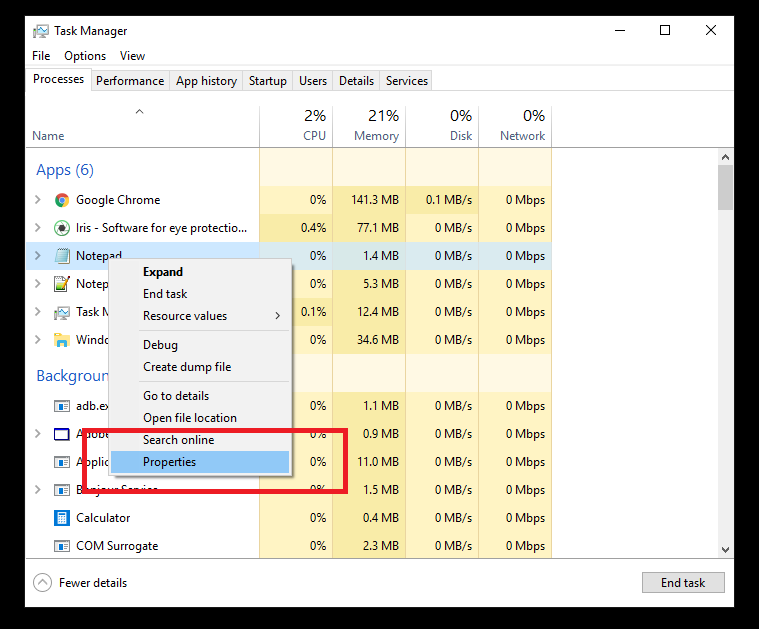Open the File menu
The image size is (759, 629).
pyautogui.click(x=41, y=56)
